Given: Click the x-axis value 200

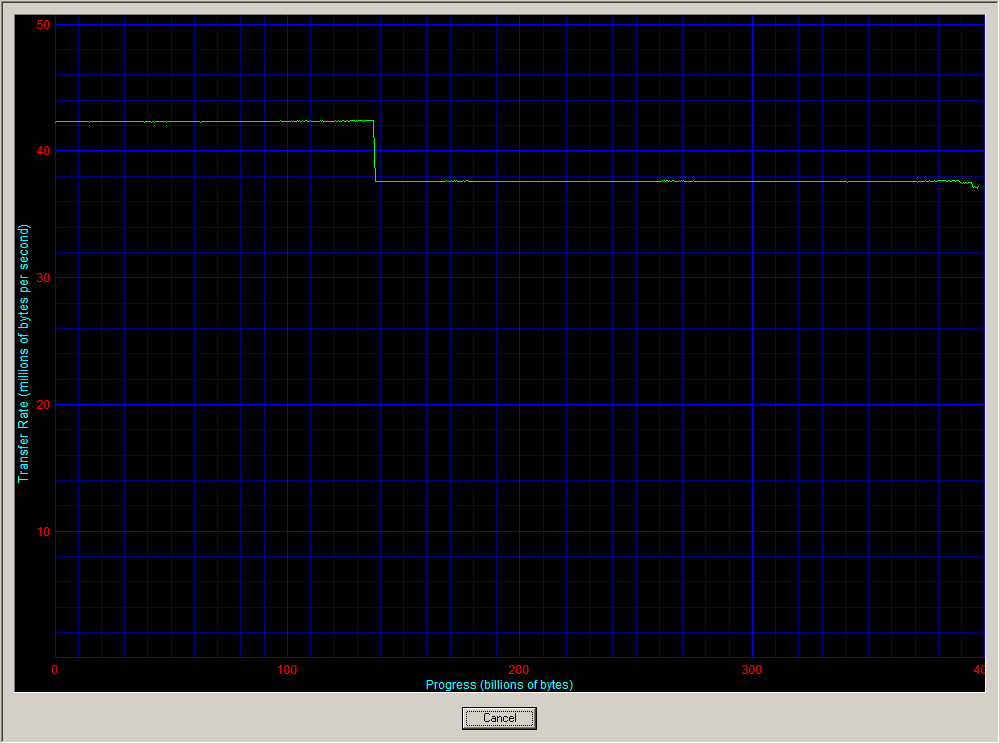Looking at the screenshot, I should [519, 669].
